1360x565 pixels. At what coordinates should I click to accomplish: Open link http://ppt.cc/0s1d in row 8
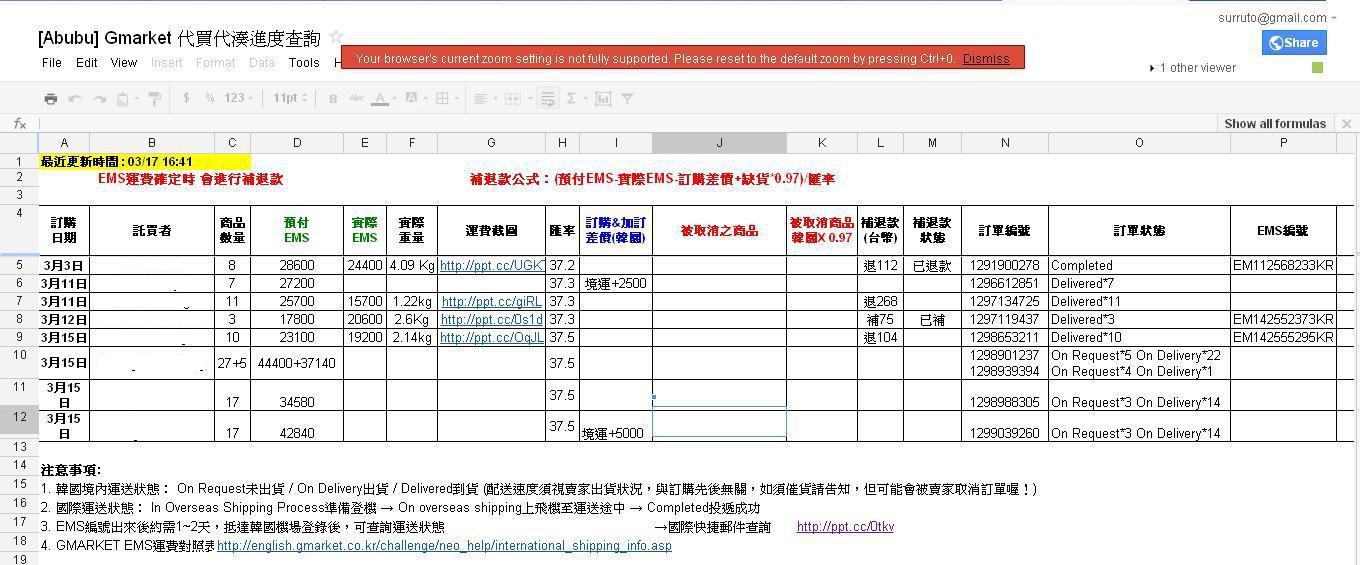491,319
